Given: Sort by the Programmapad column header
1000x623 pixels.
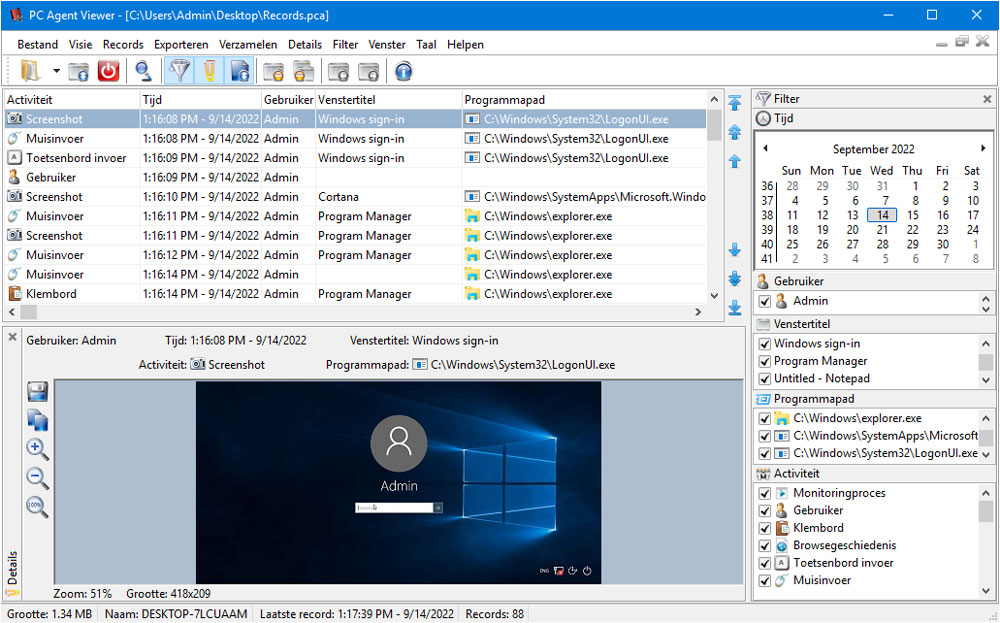Looking at the screenshot, I should [x=584, y=100].
